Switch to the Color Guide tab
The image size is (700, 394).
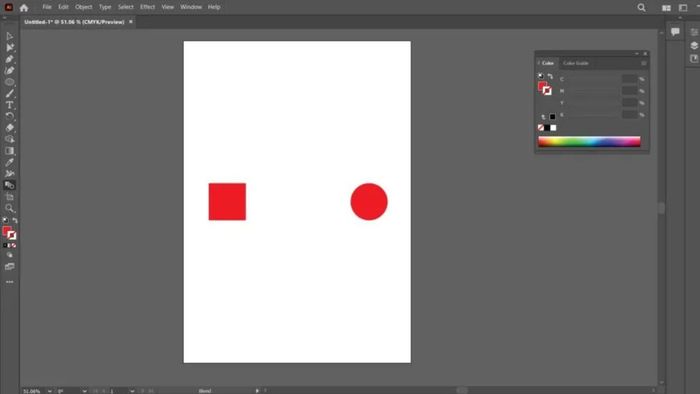(575, 63)
